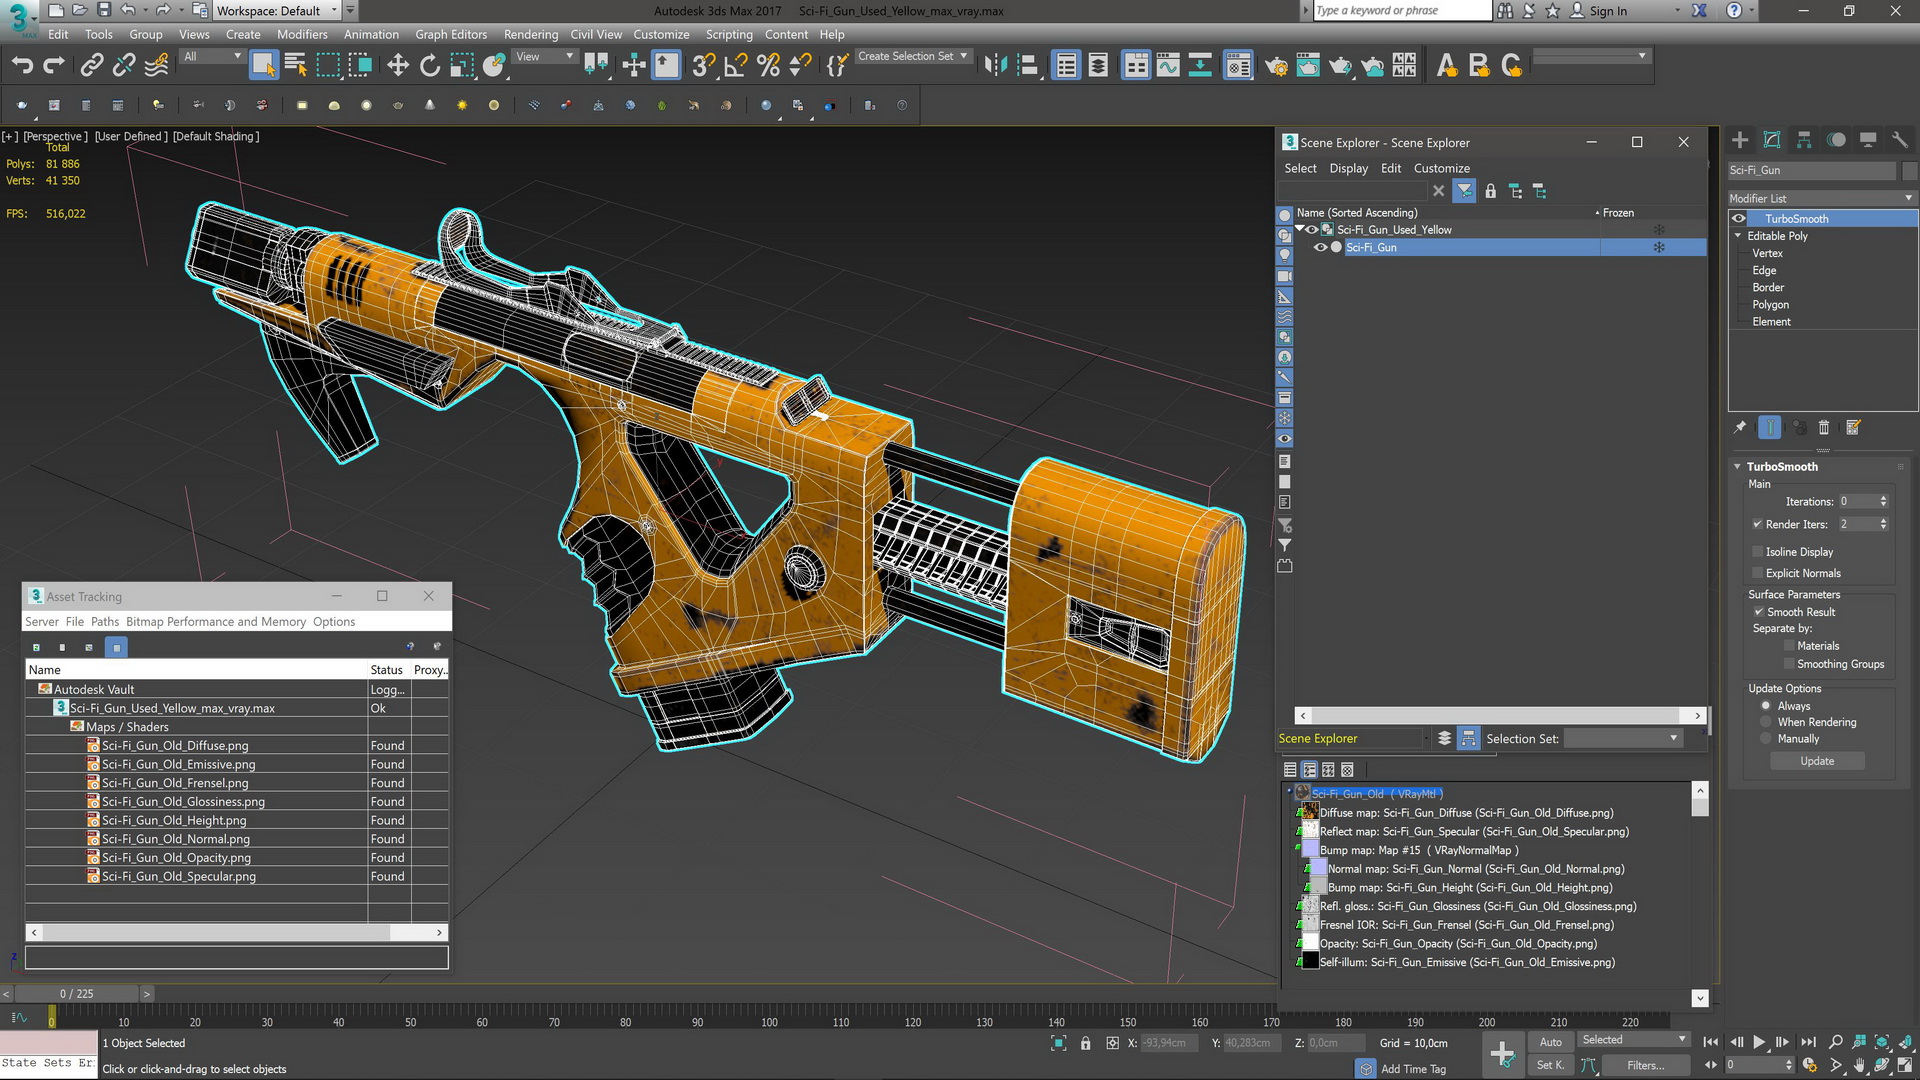Click the Key Filters button
The image size is (1920, 1080).
[x=1645, y=1065]
